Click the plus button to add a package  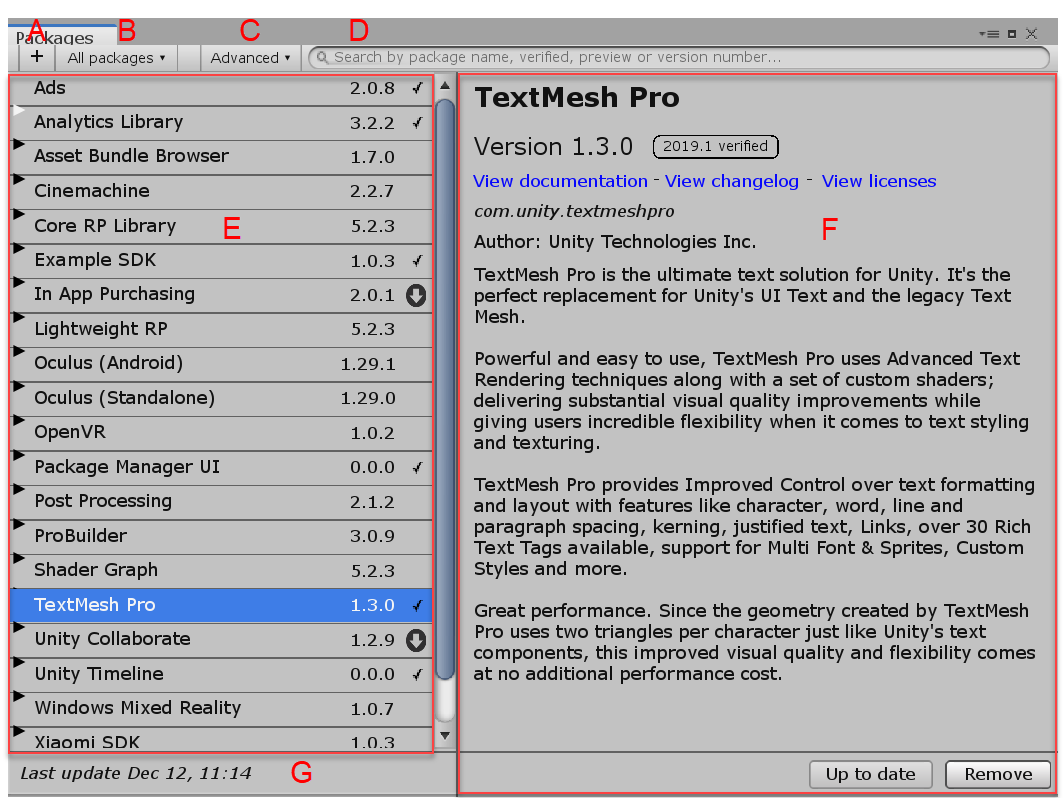(x=36, y=57)
